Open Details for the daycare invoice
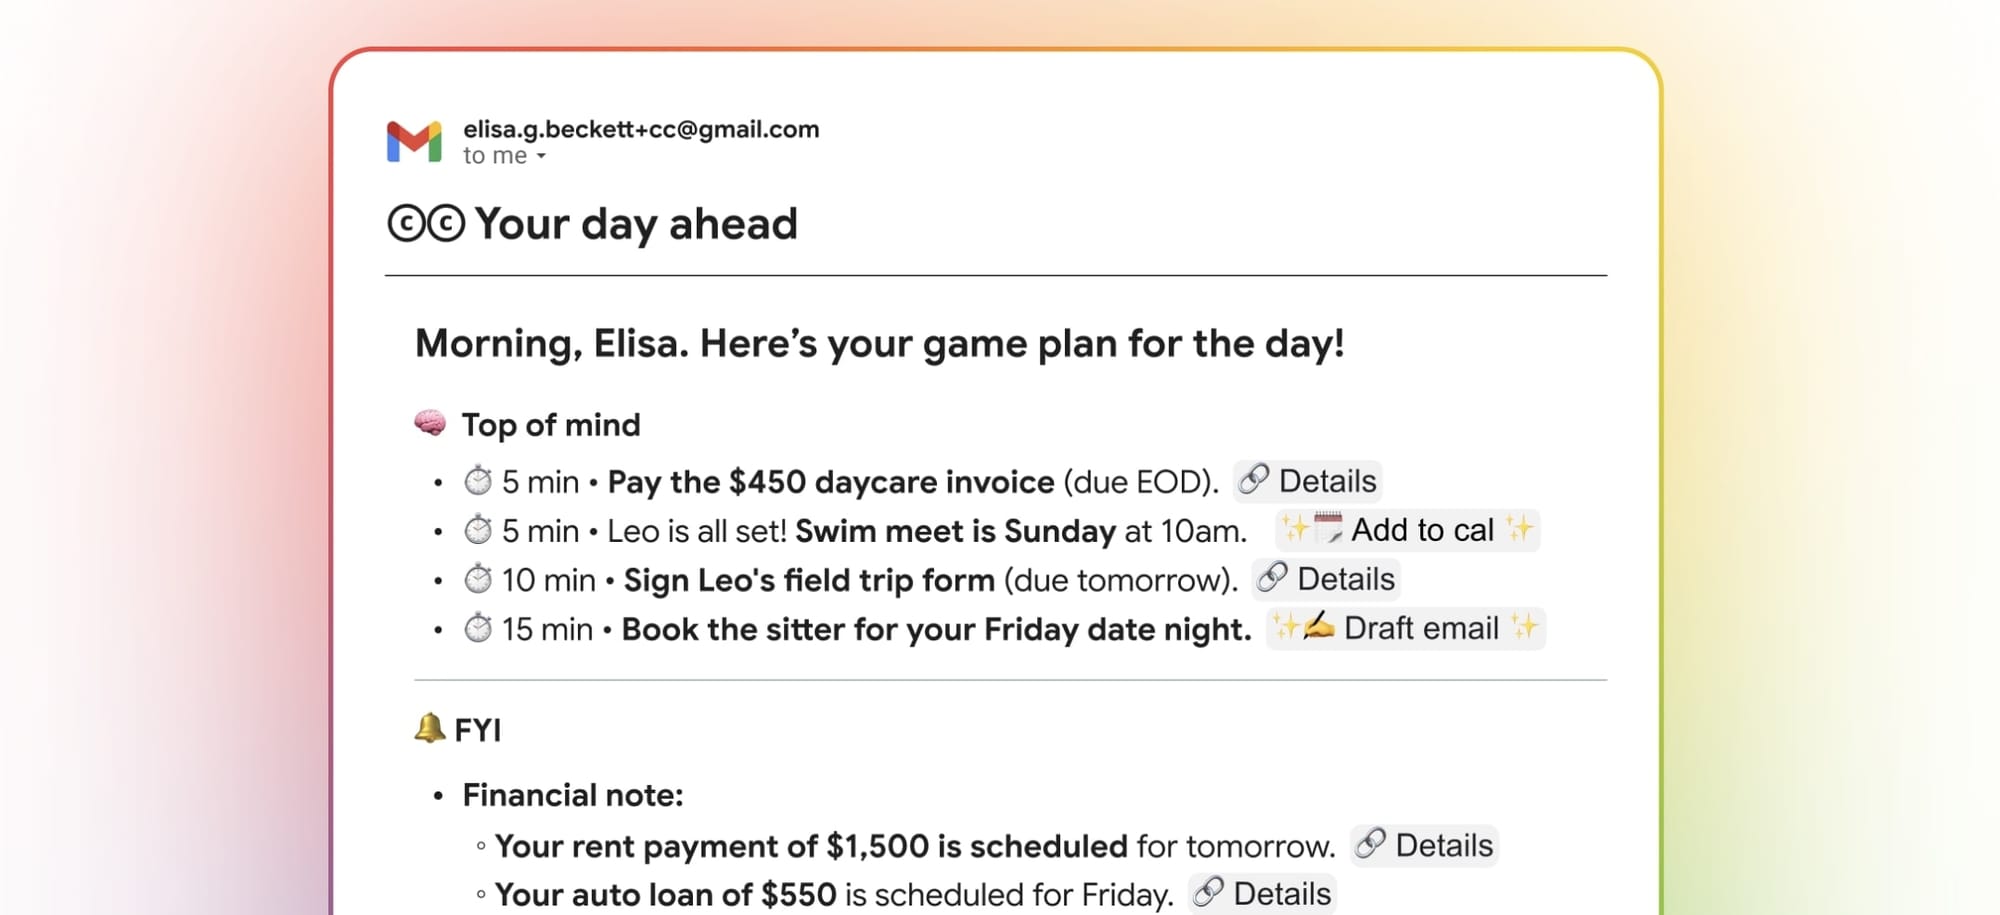This screenshot has width=2000, height=915. click(1308, 481)
